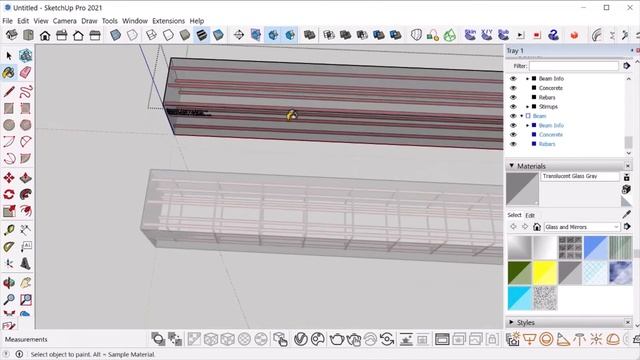Activate the Pan hand tool
Screen dimensions: 640x360
pos(25,282)
